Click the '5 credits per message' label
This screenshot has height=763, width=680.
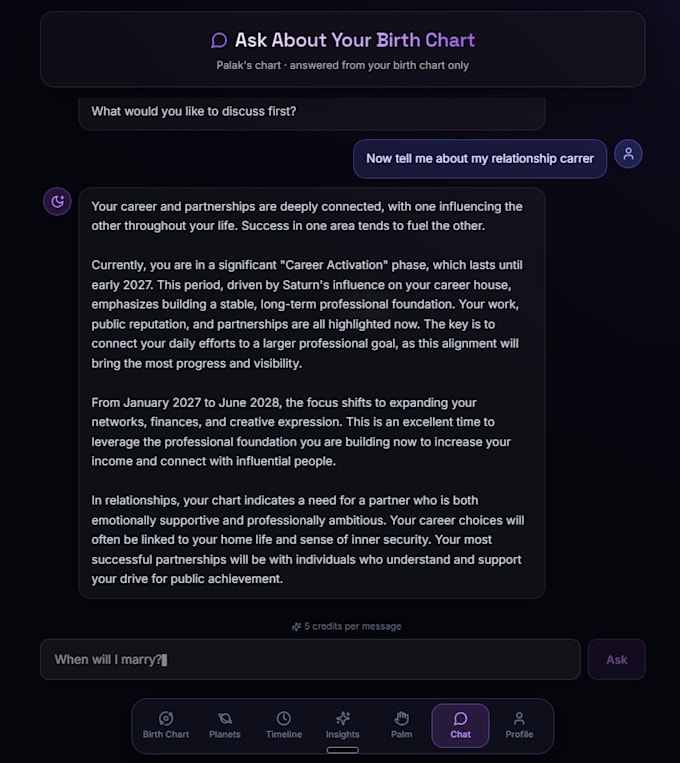(x=352, y=626)
